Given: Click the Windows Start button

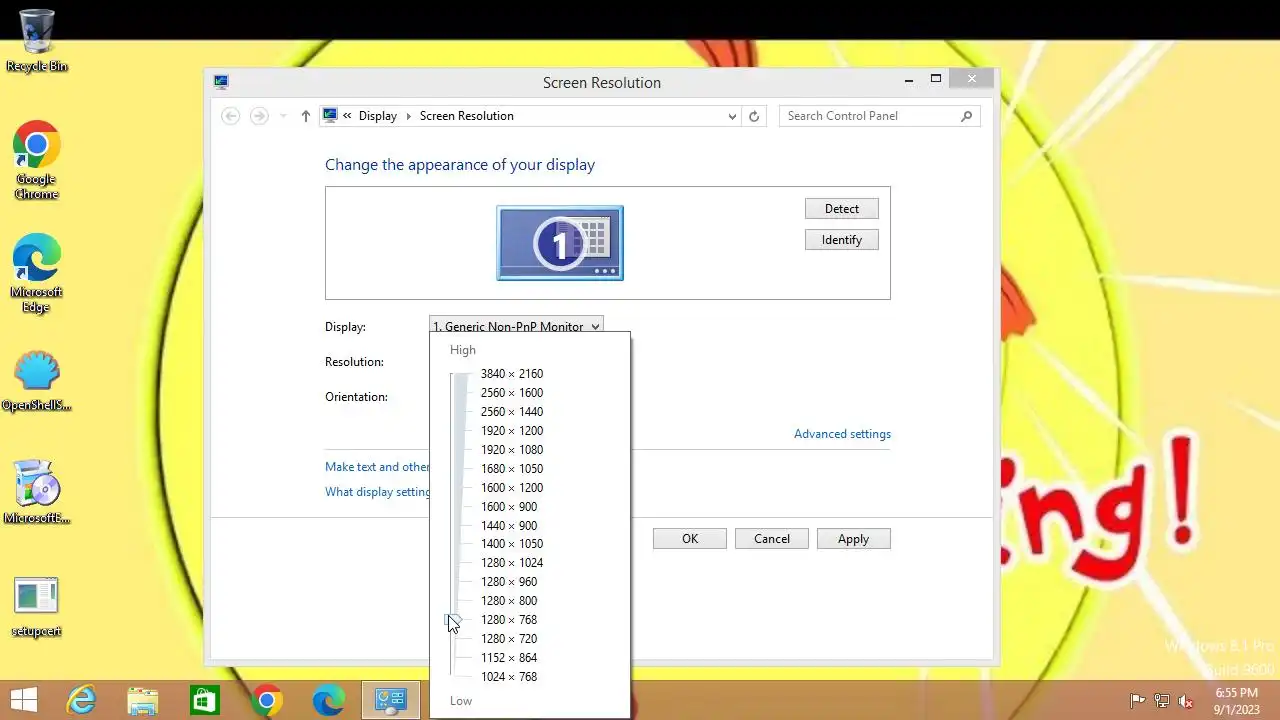Looking at the screenshot, I should coord(24,700).
